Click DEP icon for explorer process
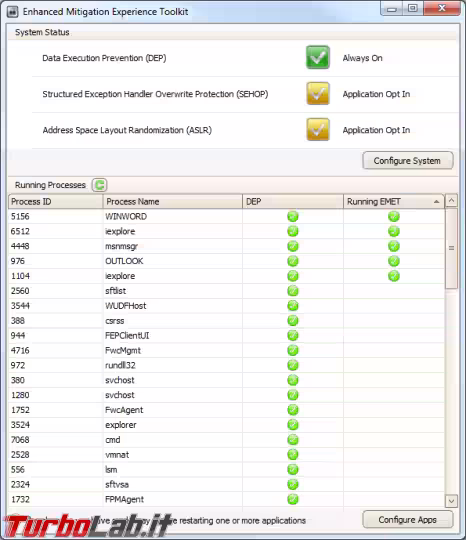This screenshot has width=466, height=540. coord(293,425)
